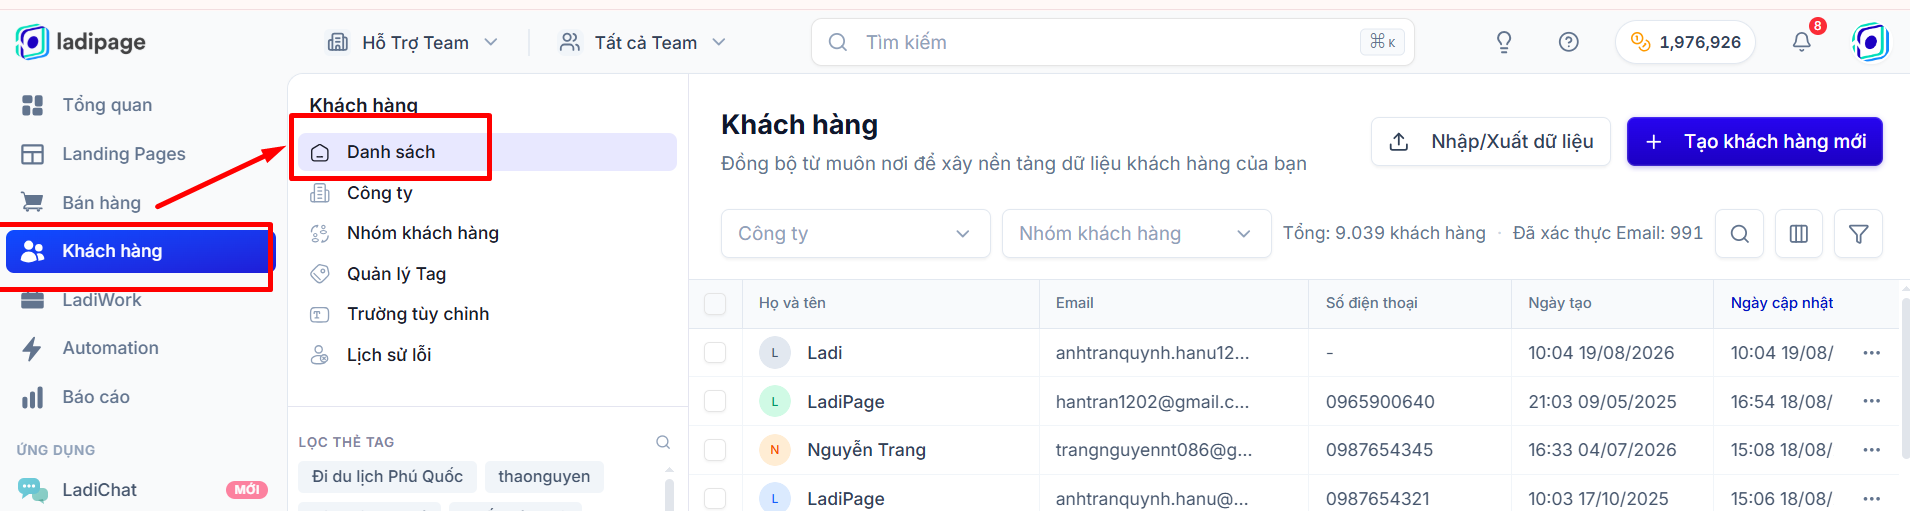Viewport: 1910px width, 511px height.
Task: Click phone number 0965900640
Action: click(x=1380, y=402)
